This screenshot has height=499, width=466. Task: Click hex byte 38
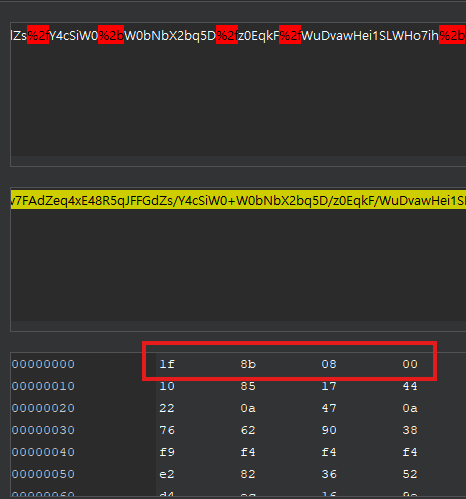coord(410,430)
